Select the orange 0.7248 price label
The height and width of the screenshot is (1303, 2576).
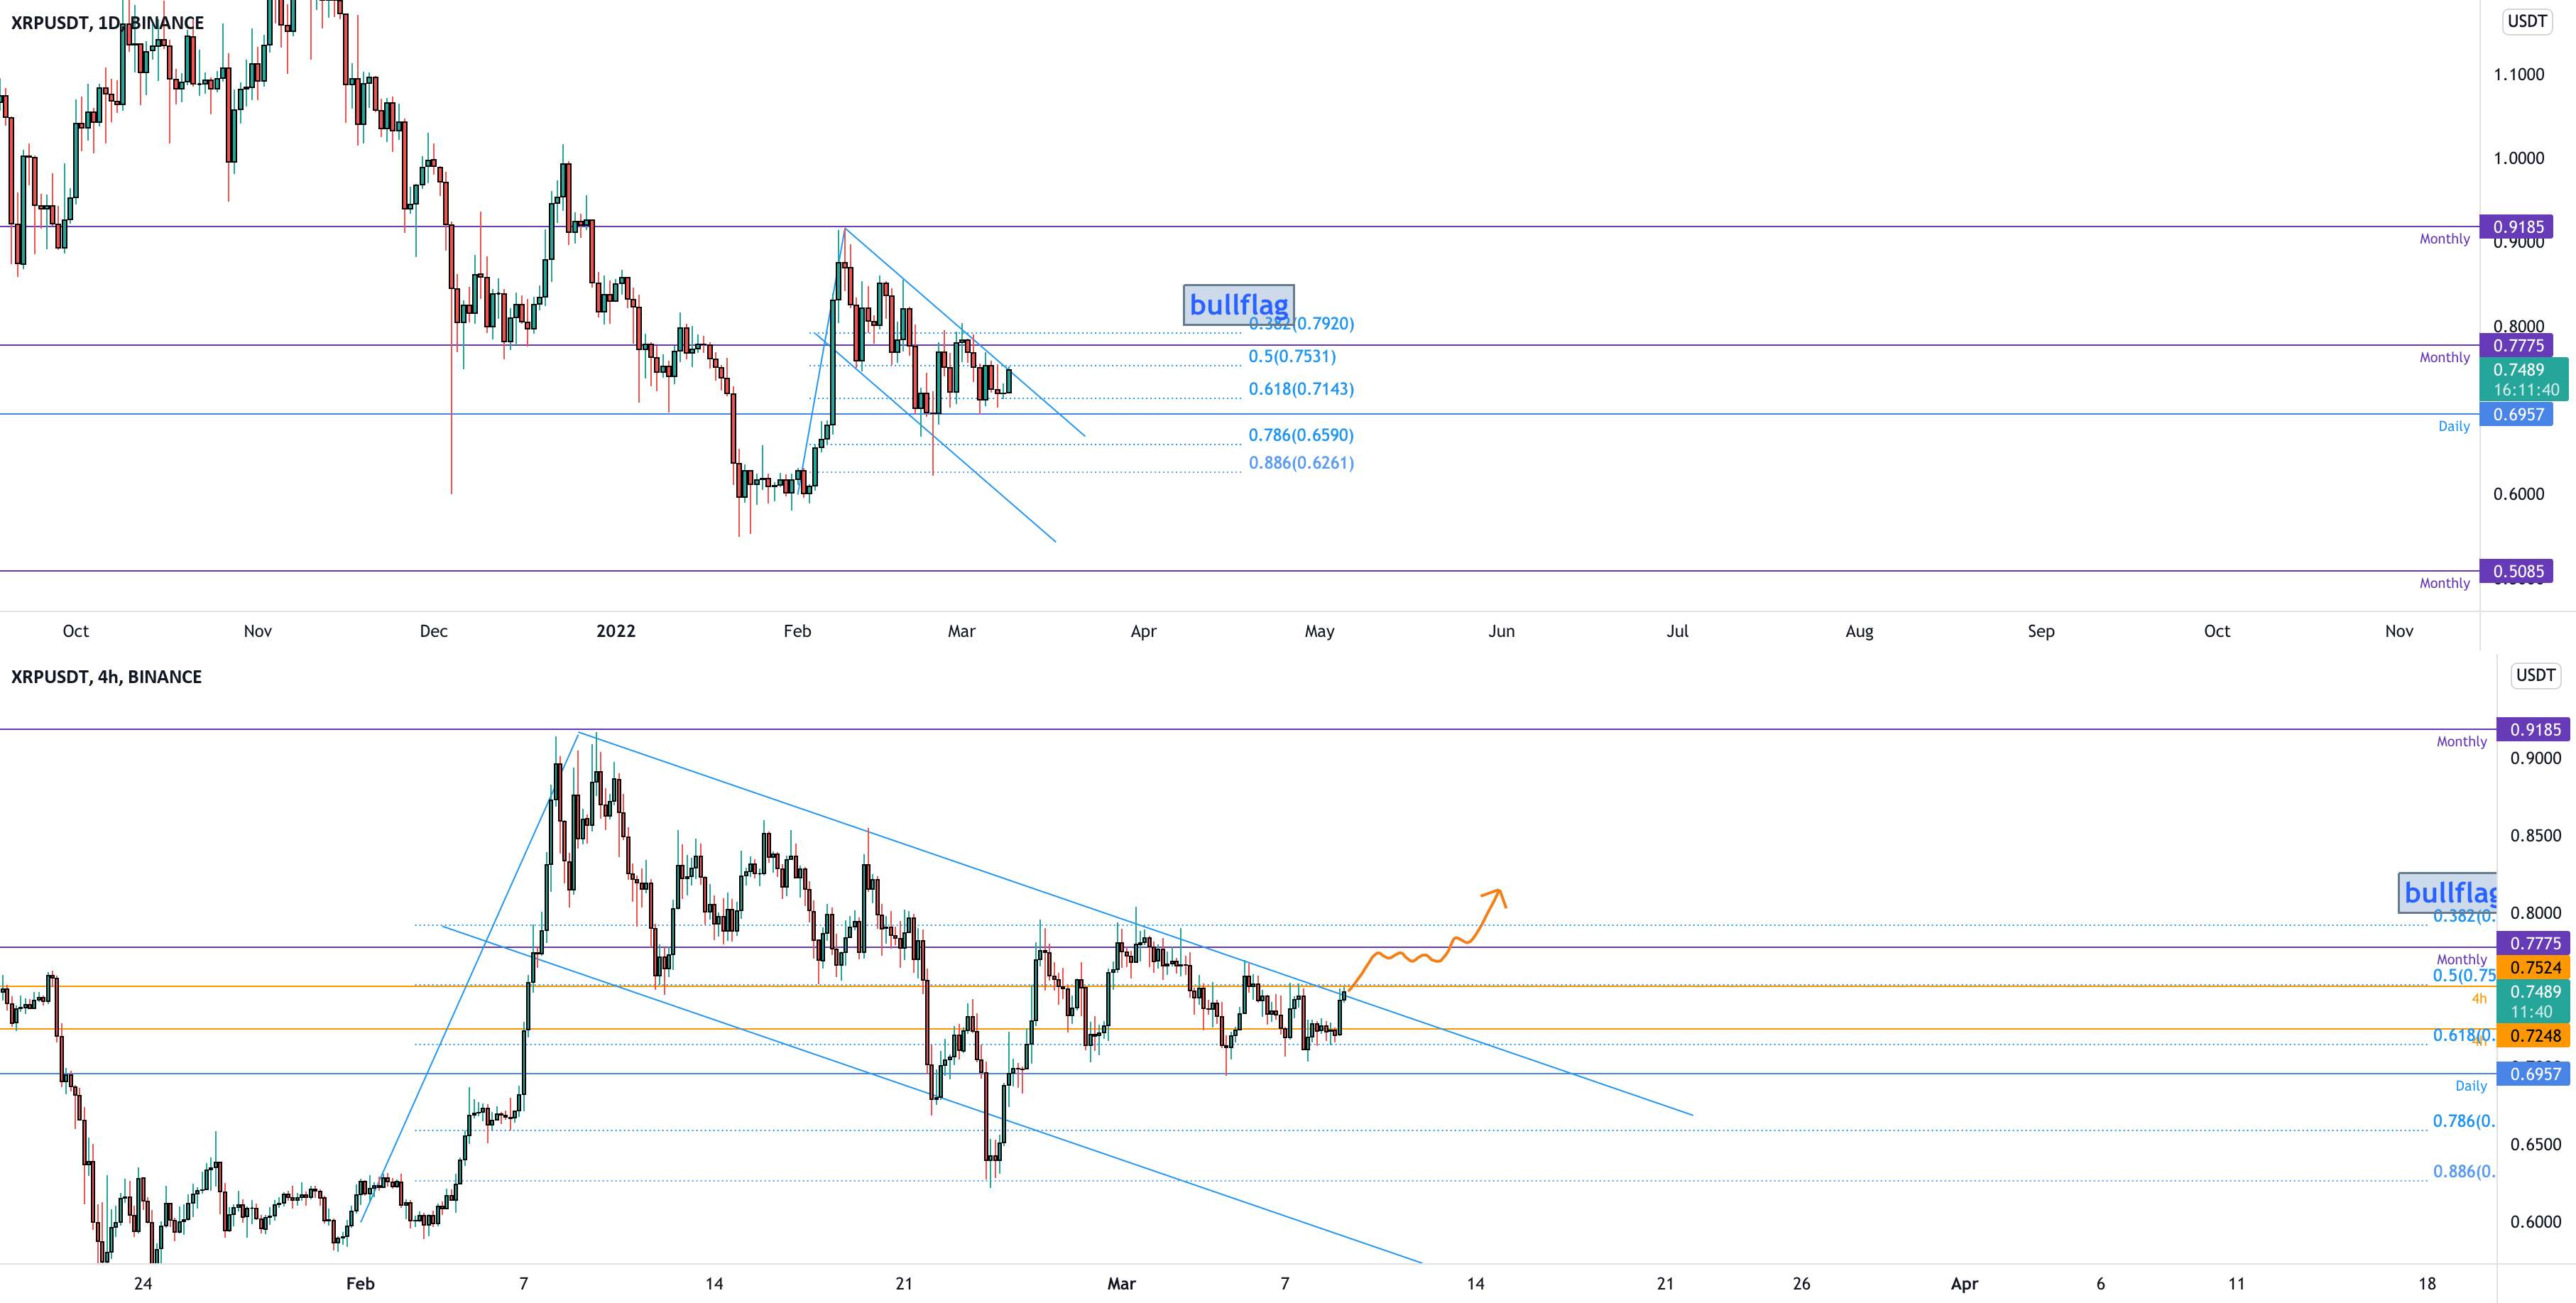[2533, 1036]
